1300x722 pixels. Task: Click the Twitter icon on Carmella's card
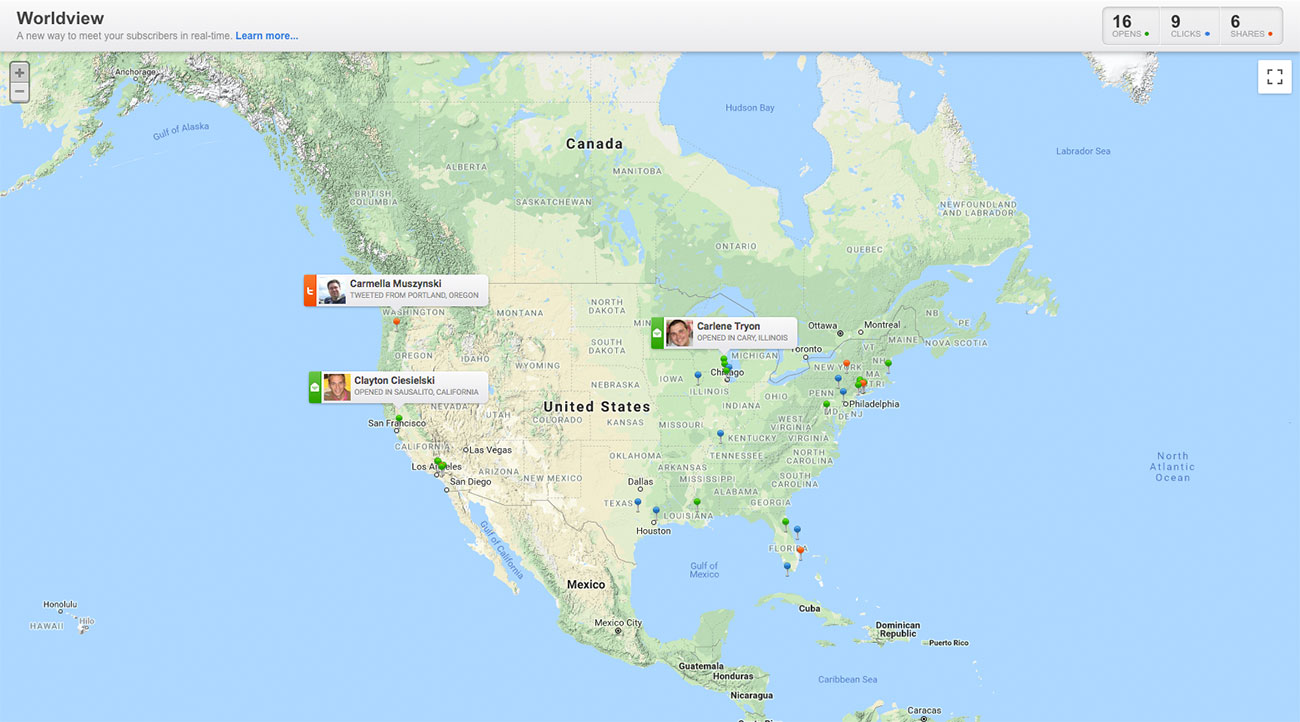pyautogui.click(x=310, y=291)
